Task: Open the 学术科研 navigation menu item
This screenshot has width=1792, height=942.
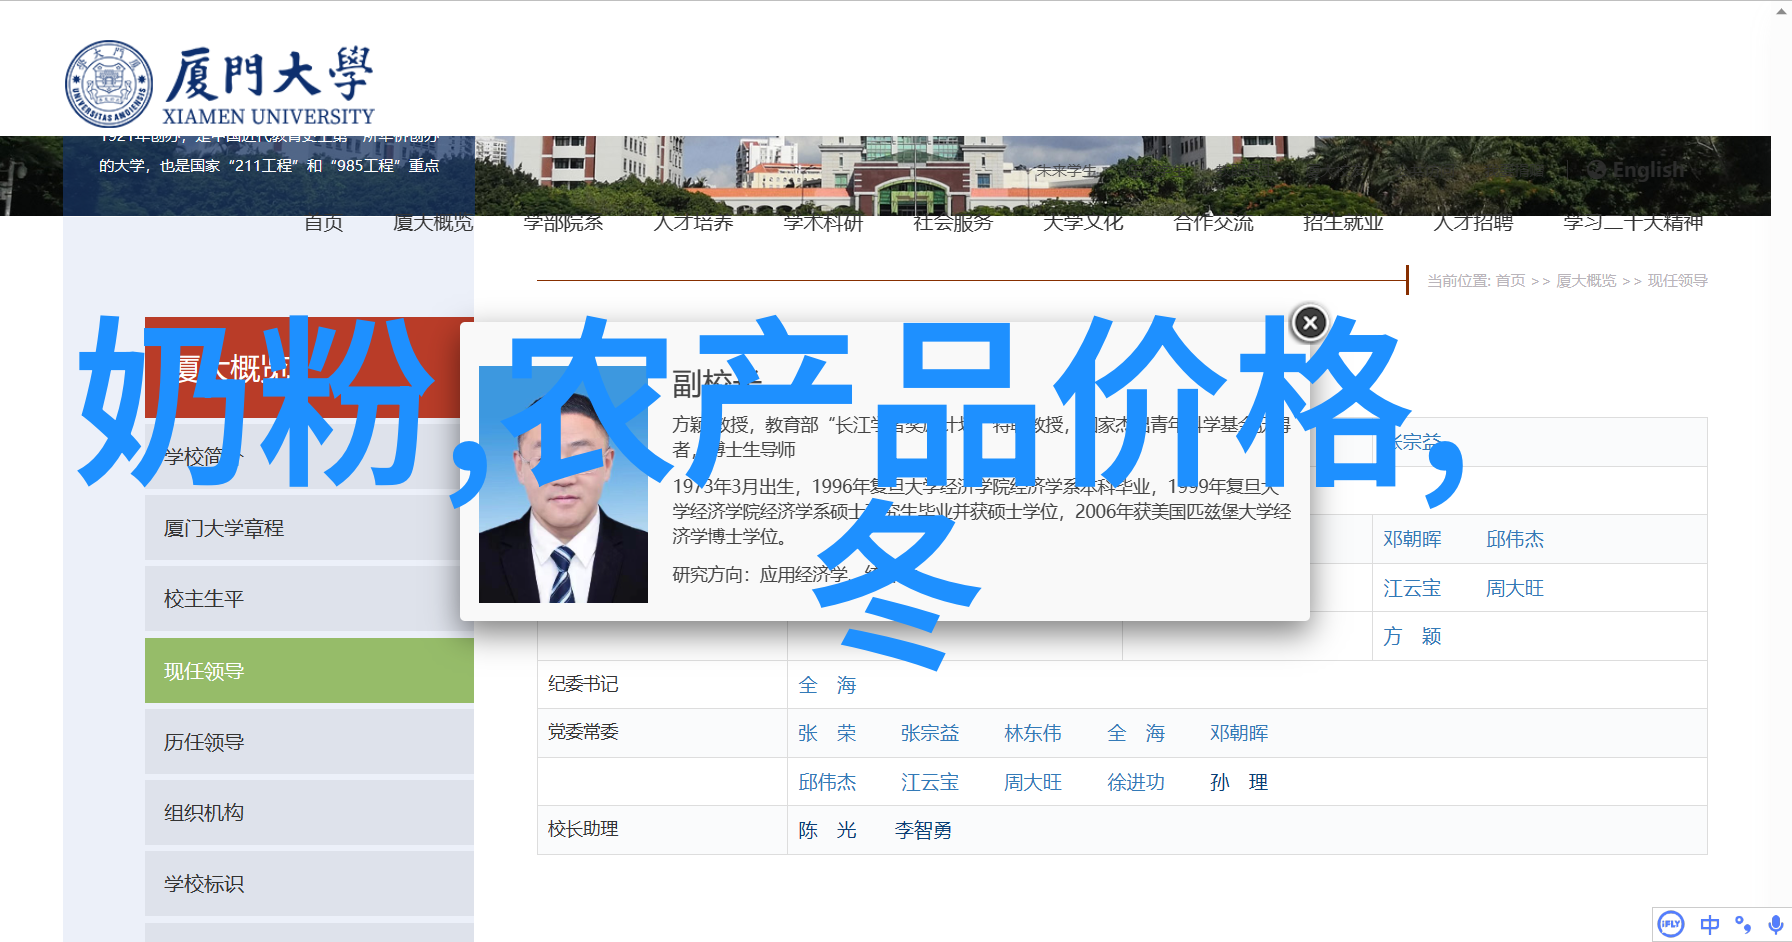Action: pos(823,223)
